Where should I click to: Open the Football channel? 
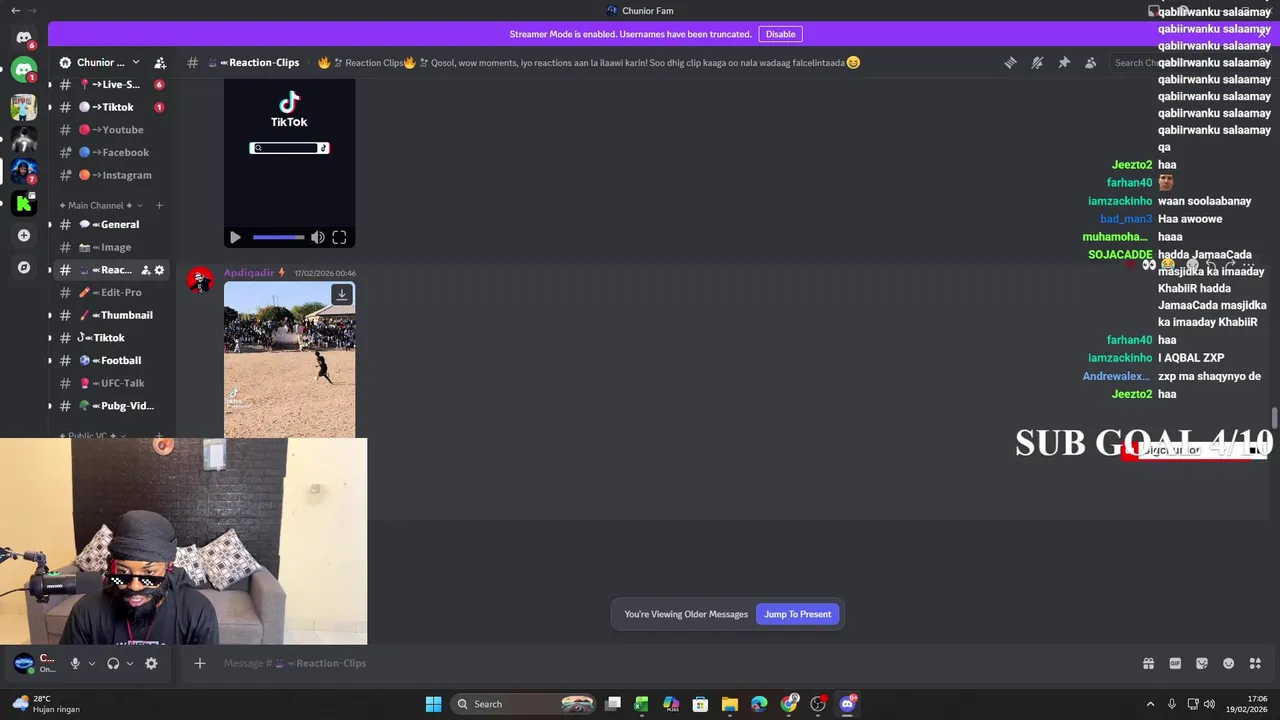[x=112, y=360]
